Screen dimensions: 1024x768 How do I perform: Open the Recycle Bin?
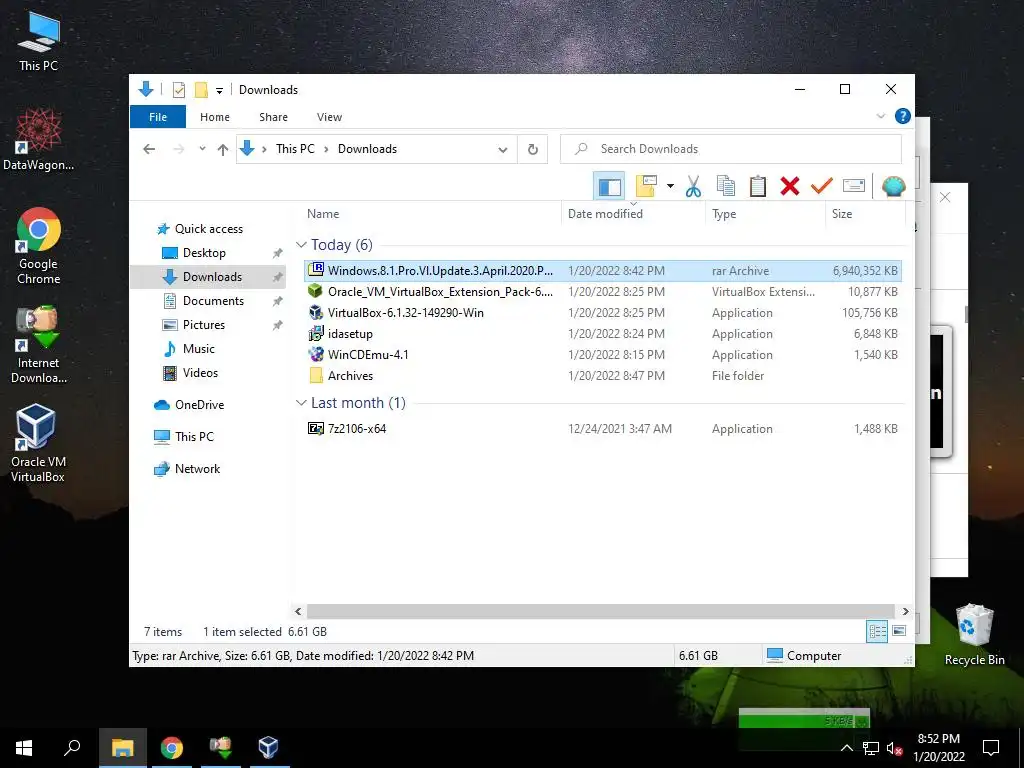click(x=974, y=635)
